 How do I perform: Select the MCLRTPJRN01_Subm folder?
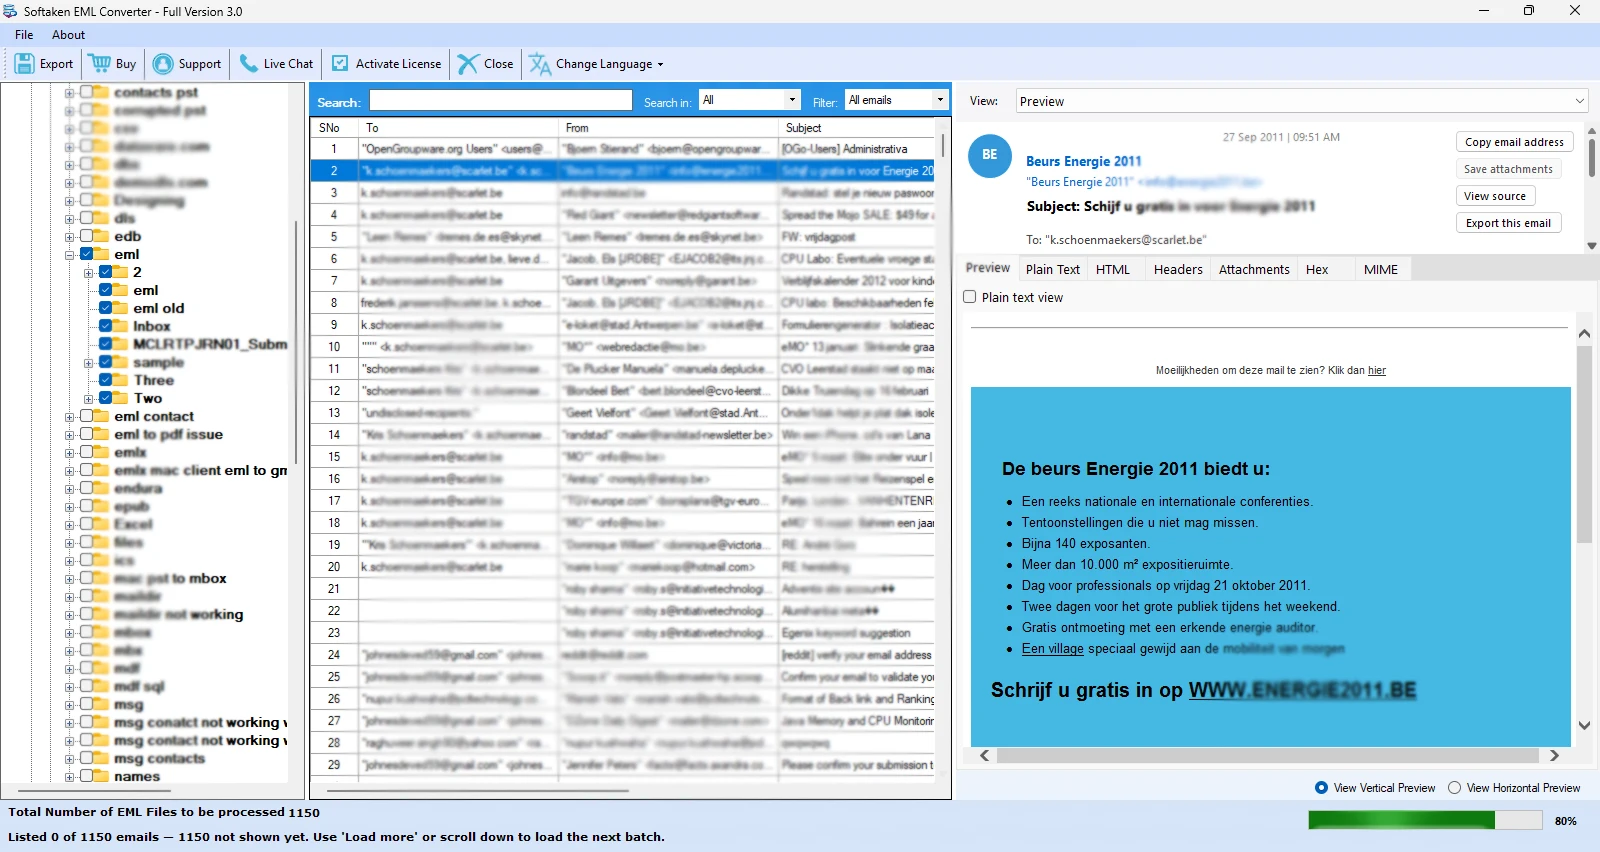[210, 344]
